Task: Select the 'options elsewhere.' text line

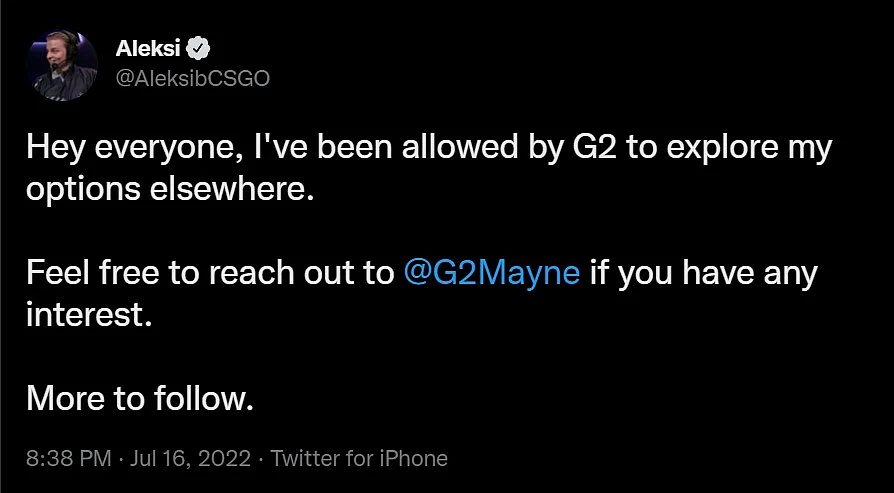Action: point(170,190)
